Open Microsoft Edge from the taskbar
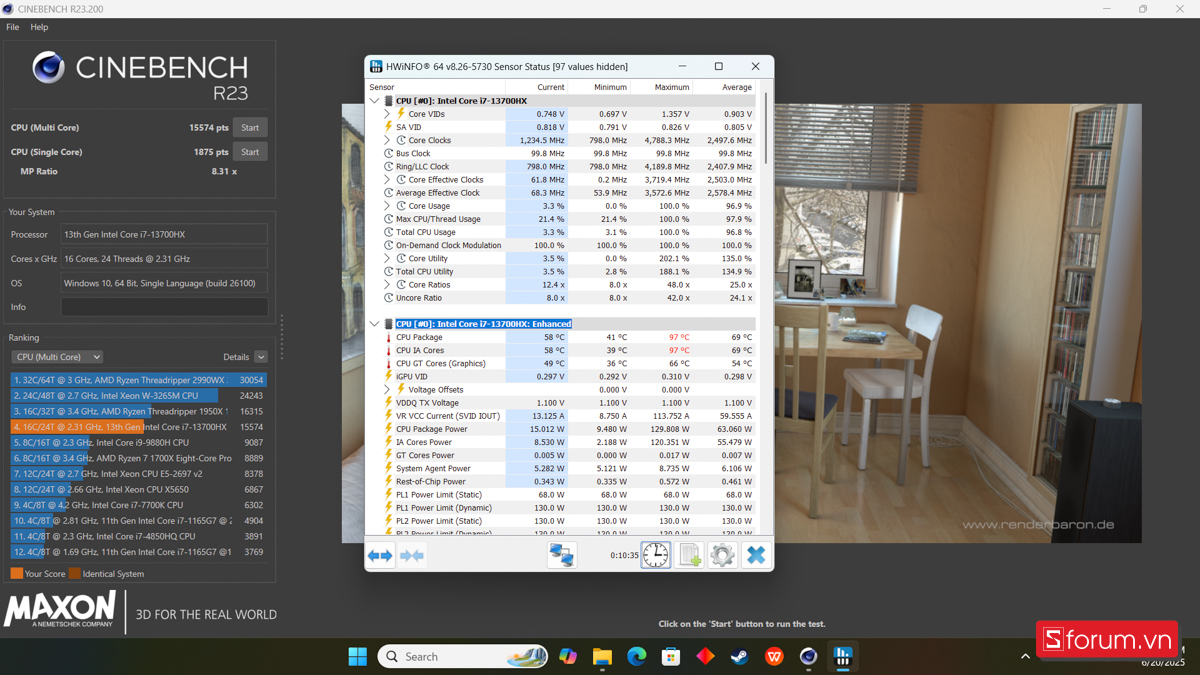 [637, 657]
